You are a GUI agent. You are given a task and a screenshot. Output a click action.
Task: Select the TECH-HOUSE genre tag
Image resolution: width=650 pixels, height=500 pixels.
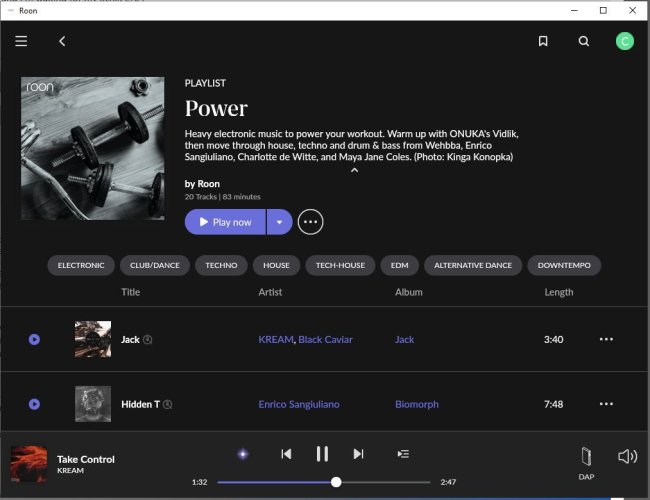tap(340, 265)
